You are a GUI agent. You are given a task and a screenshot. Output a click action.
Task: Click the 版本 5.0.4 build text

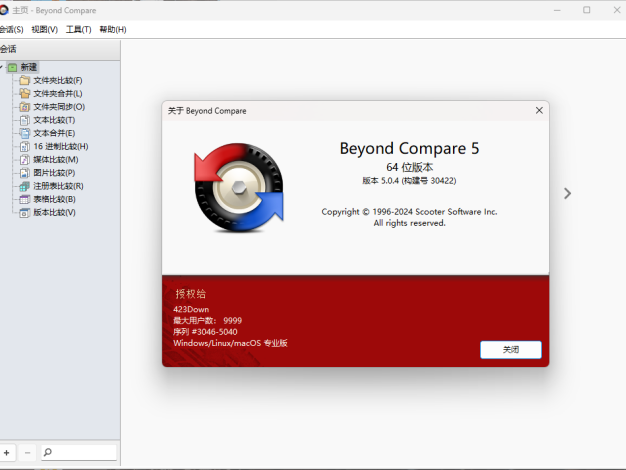coord(409,180)
